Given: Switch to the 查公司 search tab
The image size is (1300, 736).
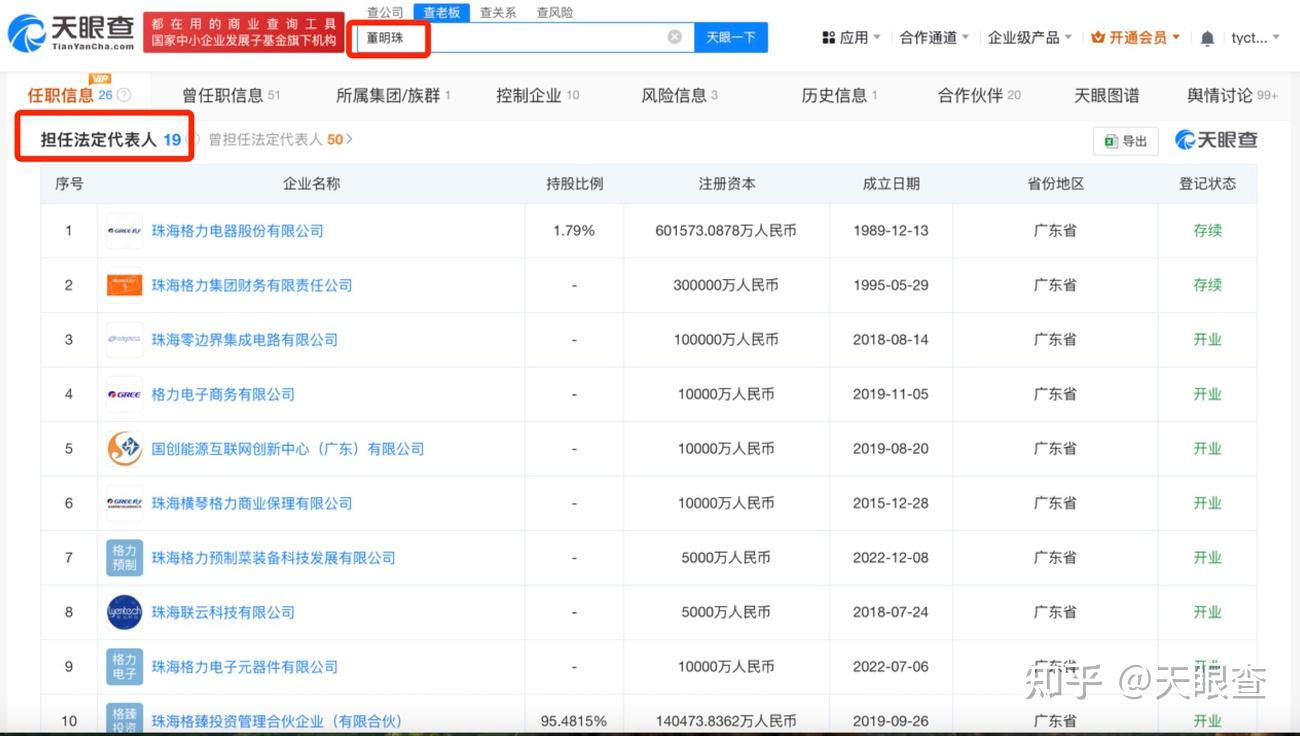Looking at the screenshot, I should [385, 13].
